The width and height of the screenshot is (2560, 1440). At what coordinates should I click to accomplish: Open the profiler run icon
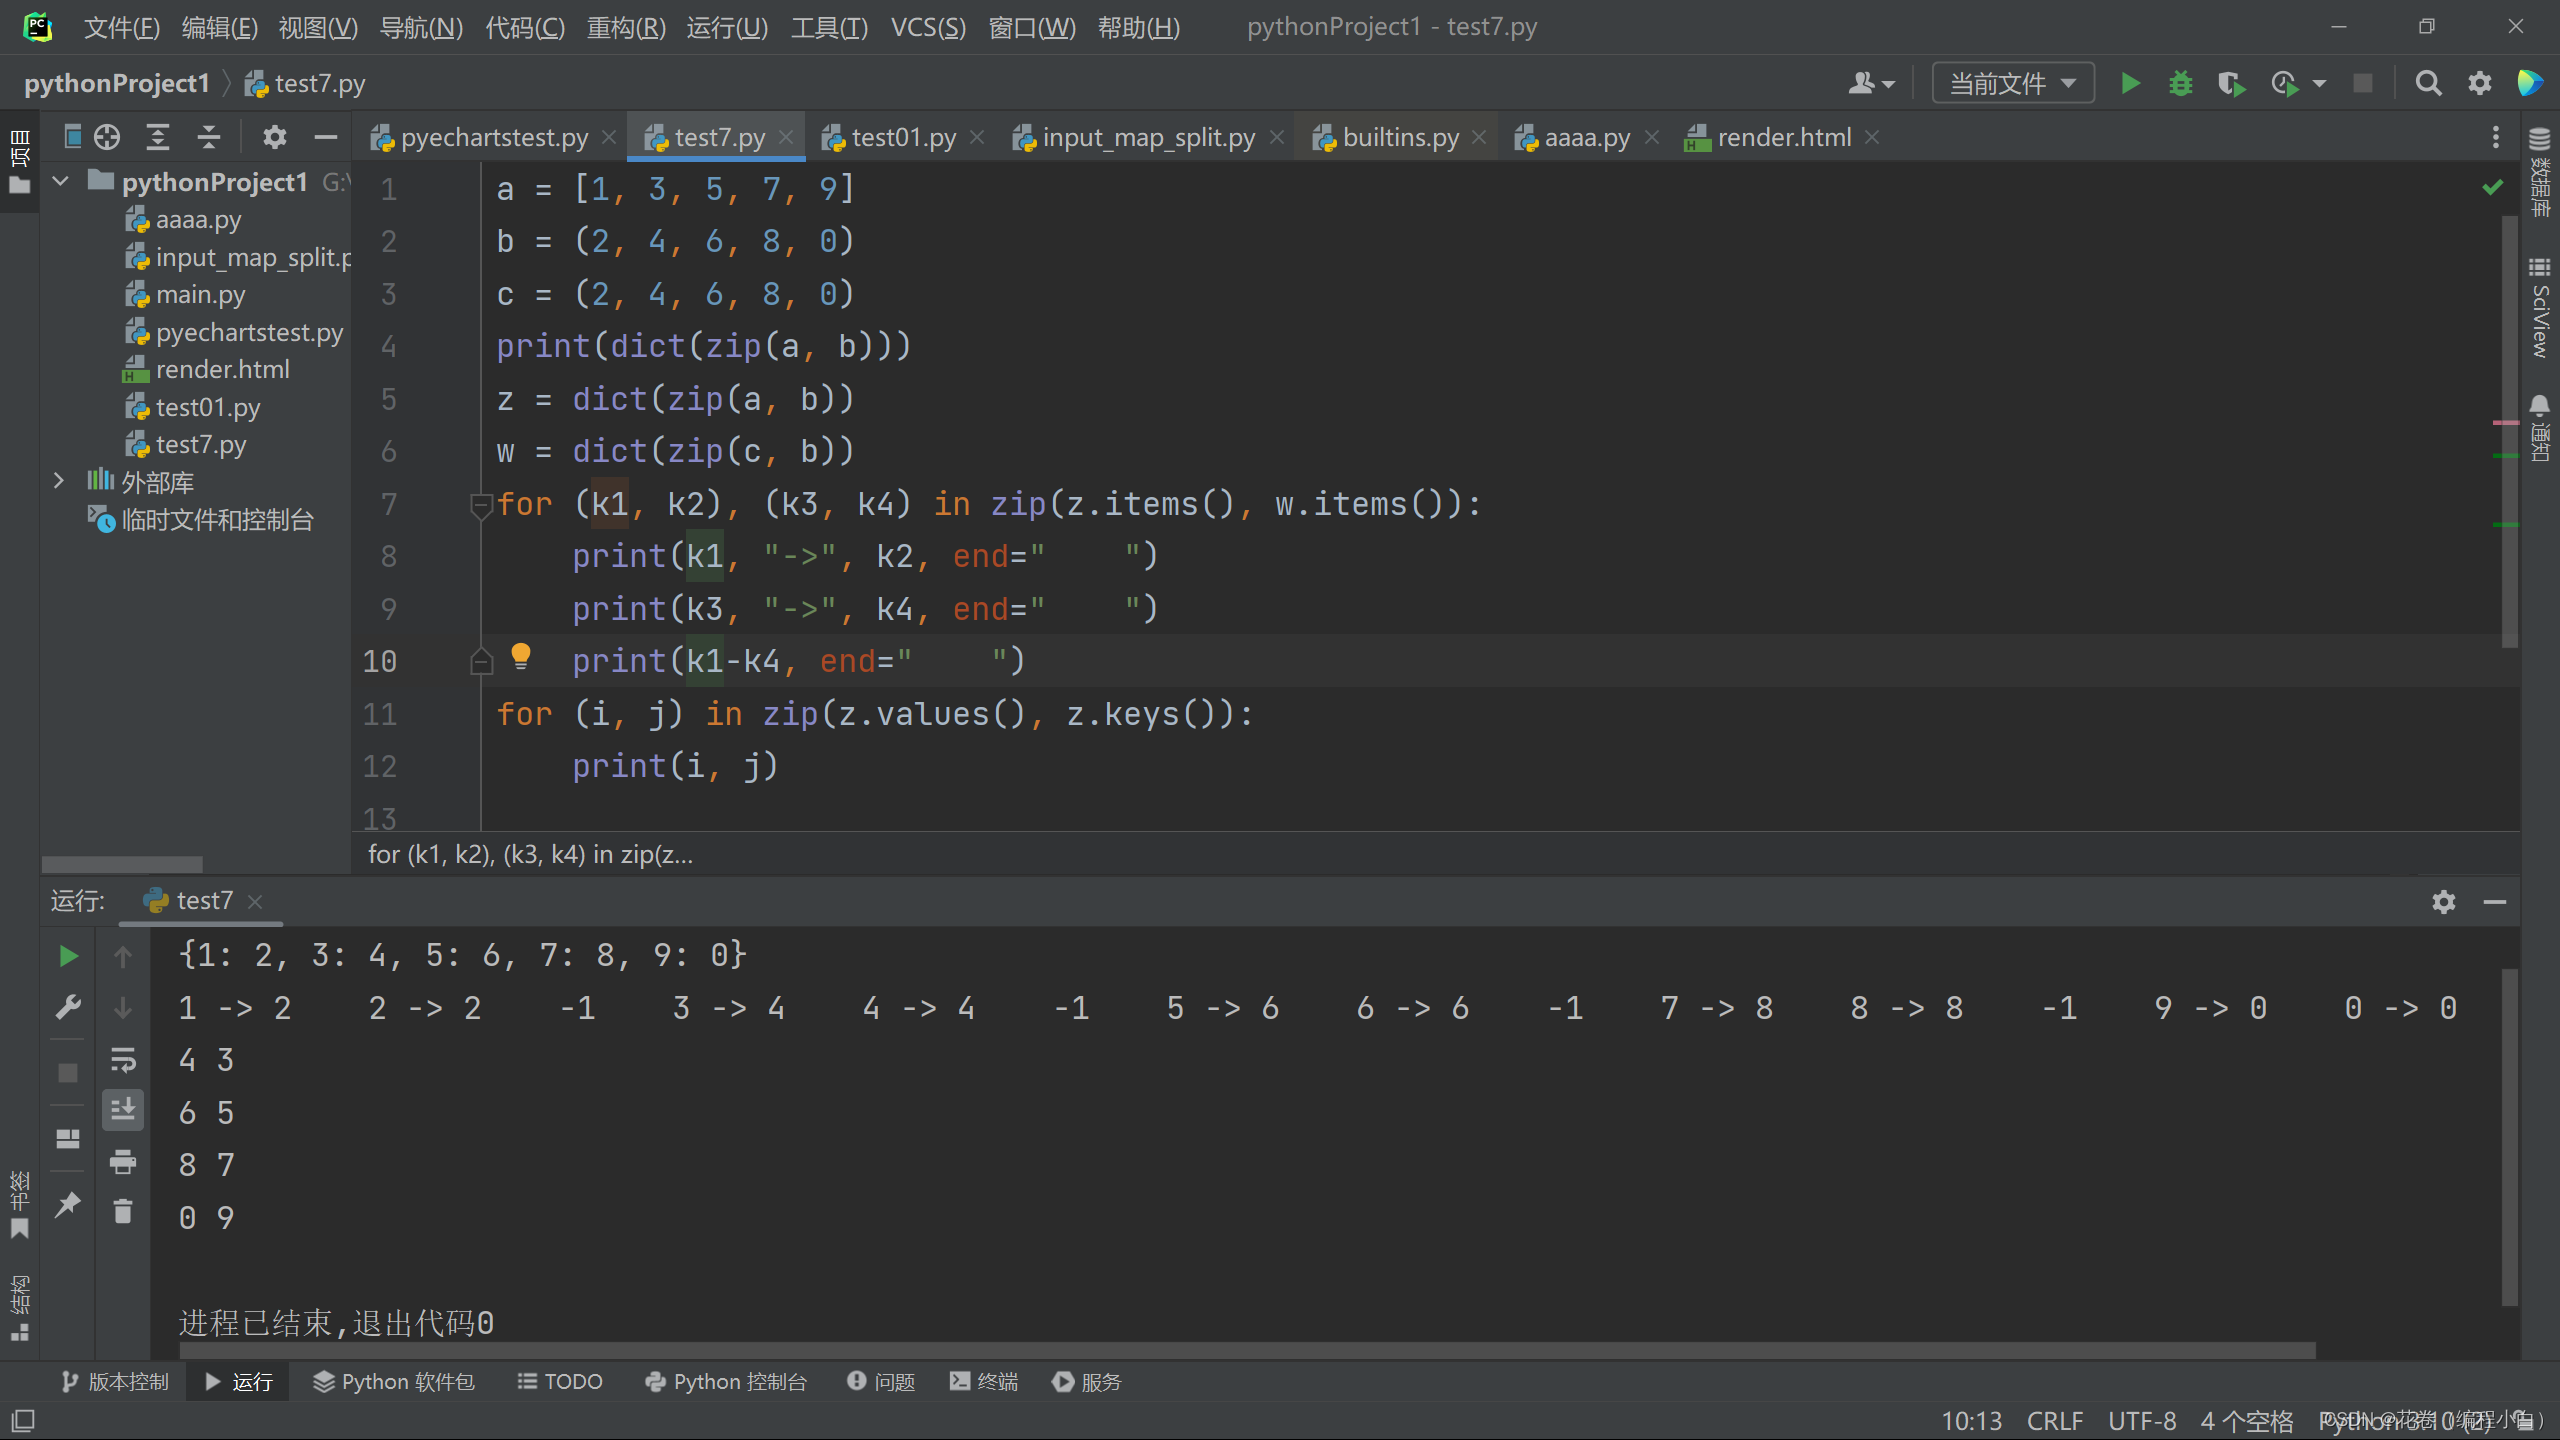tap(2284, 83)
